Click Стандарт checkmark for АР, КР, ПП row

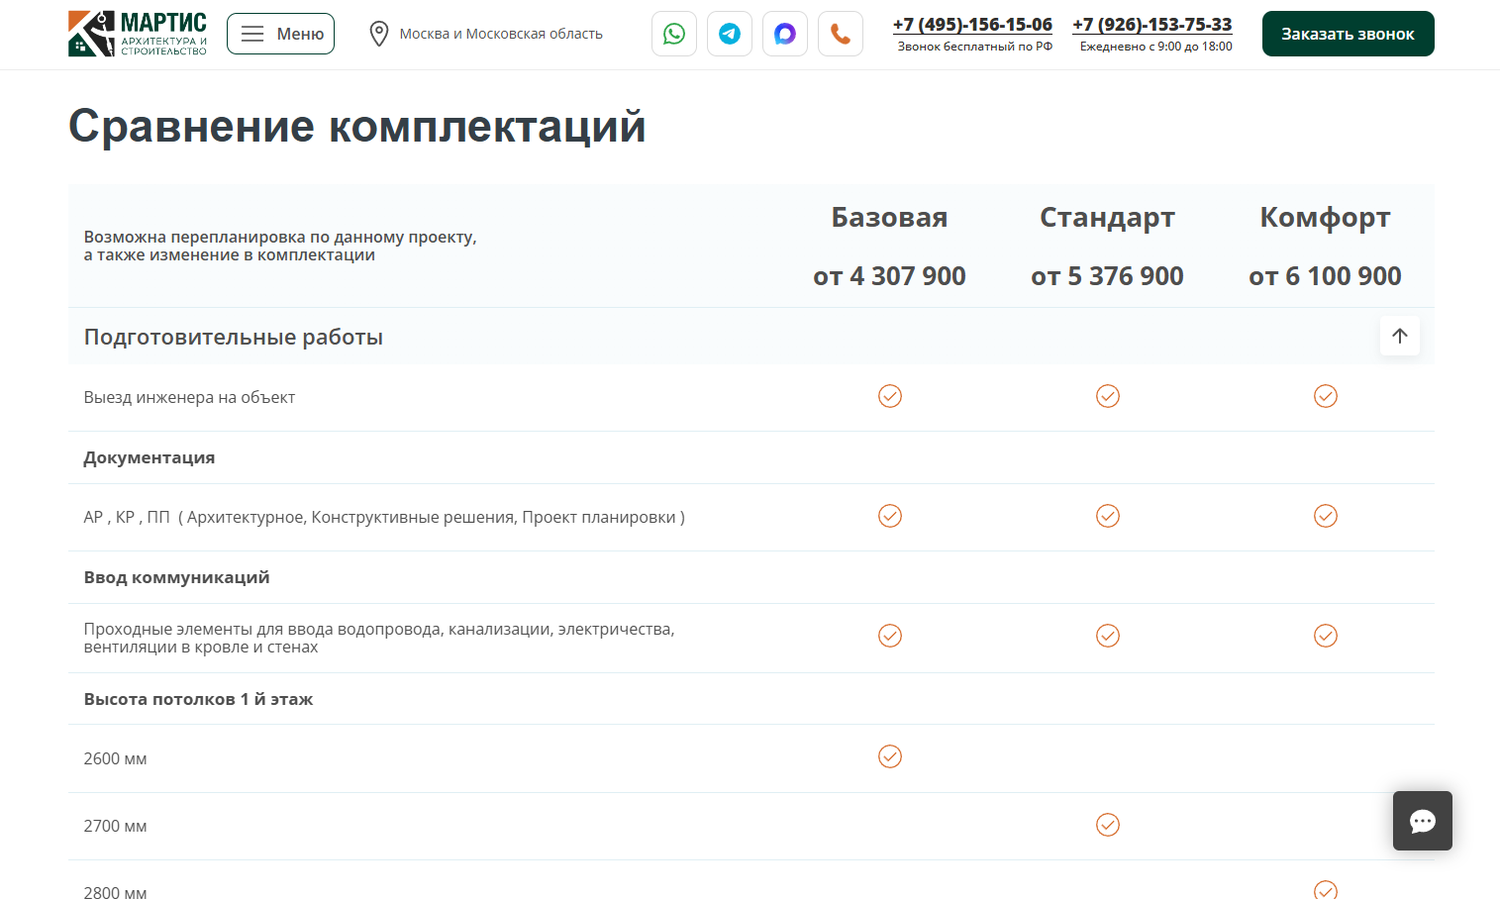(1108, 516)
